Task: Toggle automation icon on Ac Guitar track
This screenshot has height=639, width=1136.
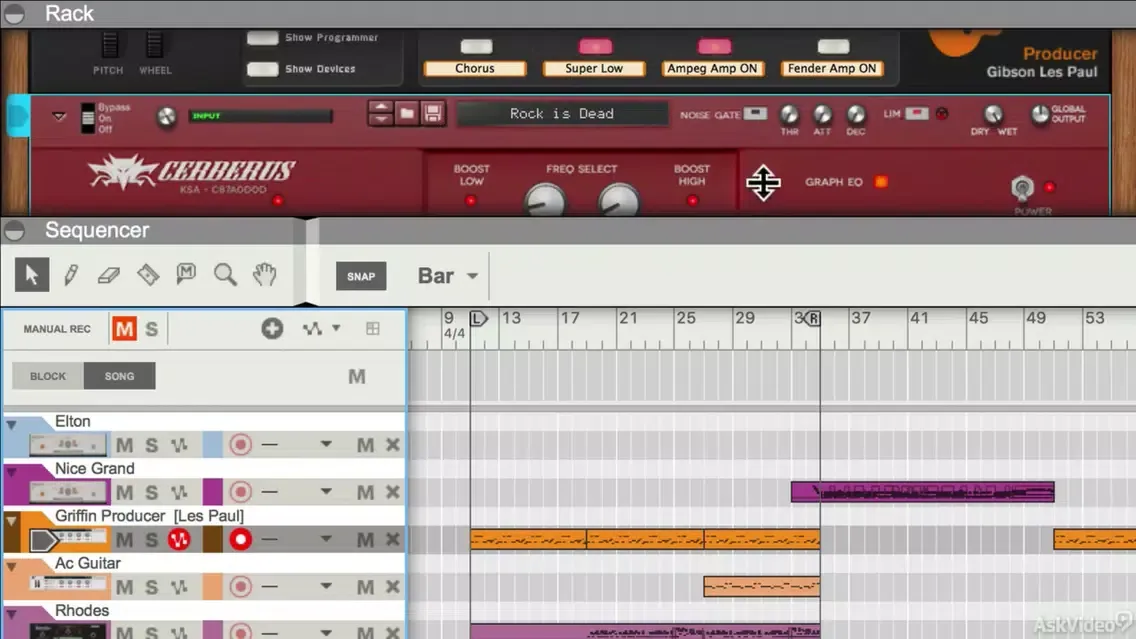Action: tap(179, 586)
